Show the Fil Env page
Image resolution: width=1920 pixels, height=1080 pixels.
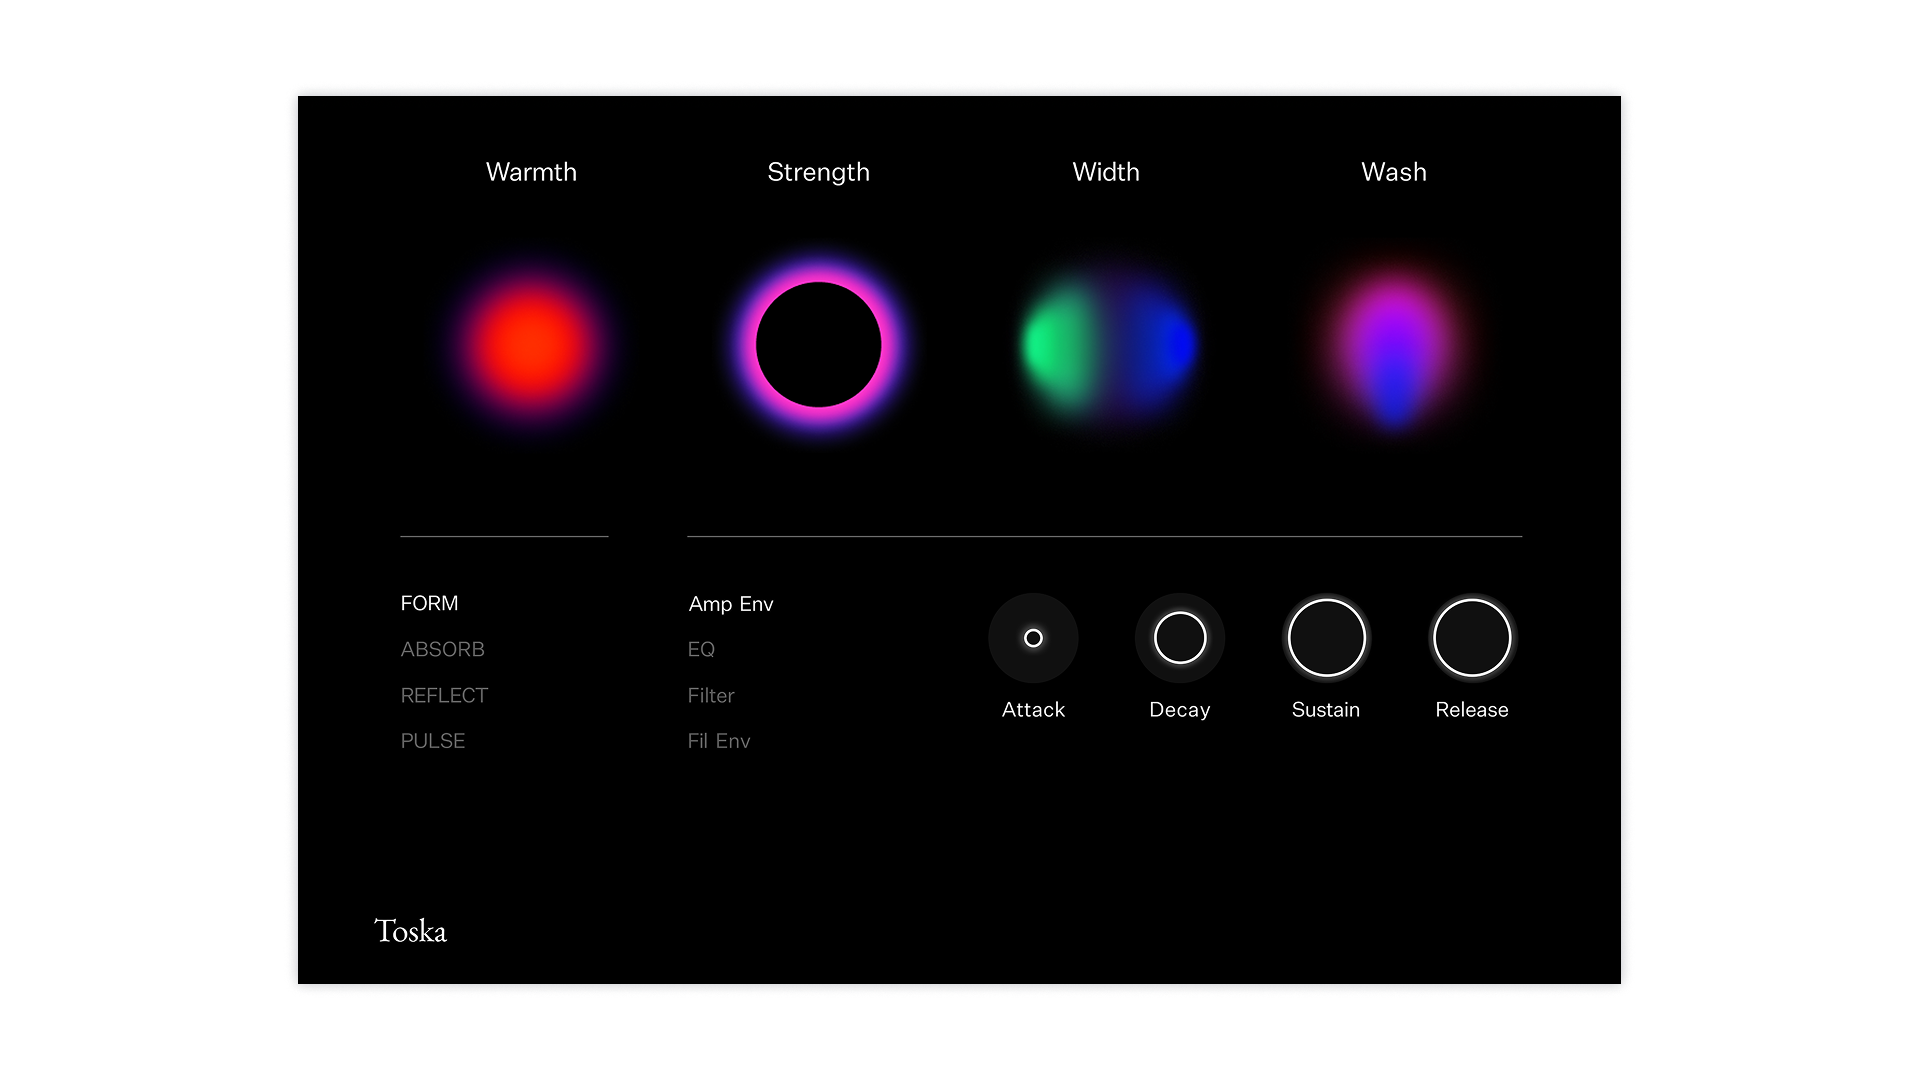click(x=719, y=741)
